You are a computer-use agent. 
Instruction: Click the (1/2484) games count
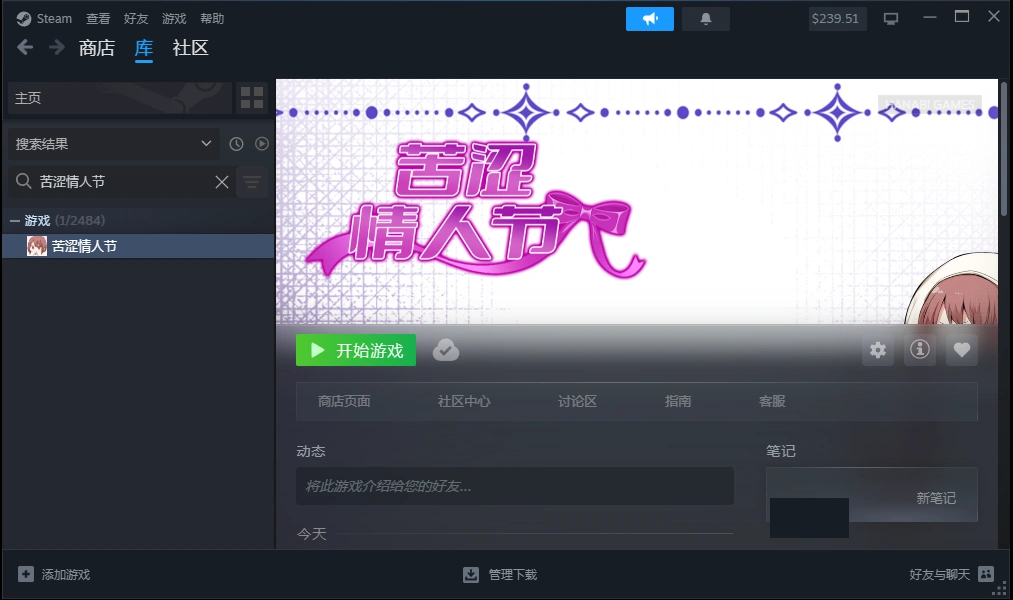80,221
